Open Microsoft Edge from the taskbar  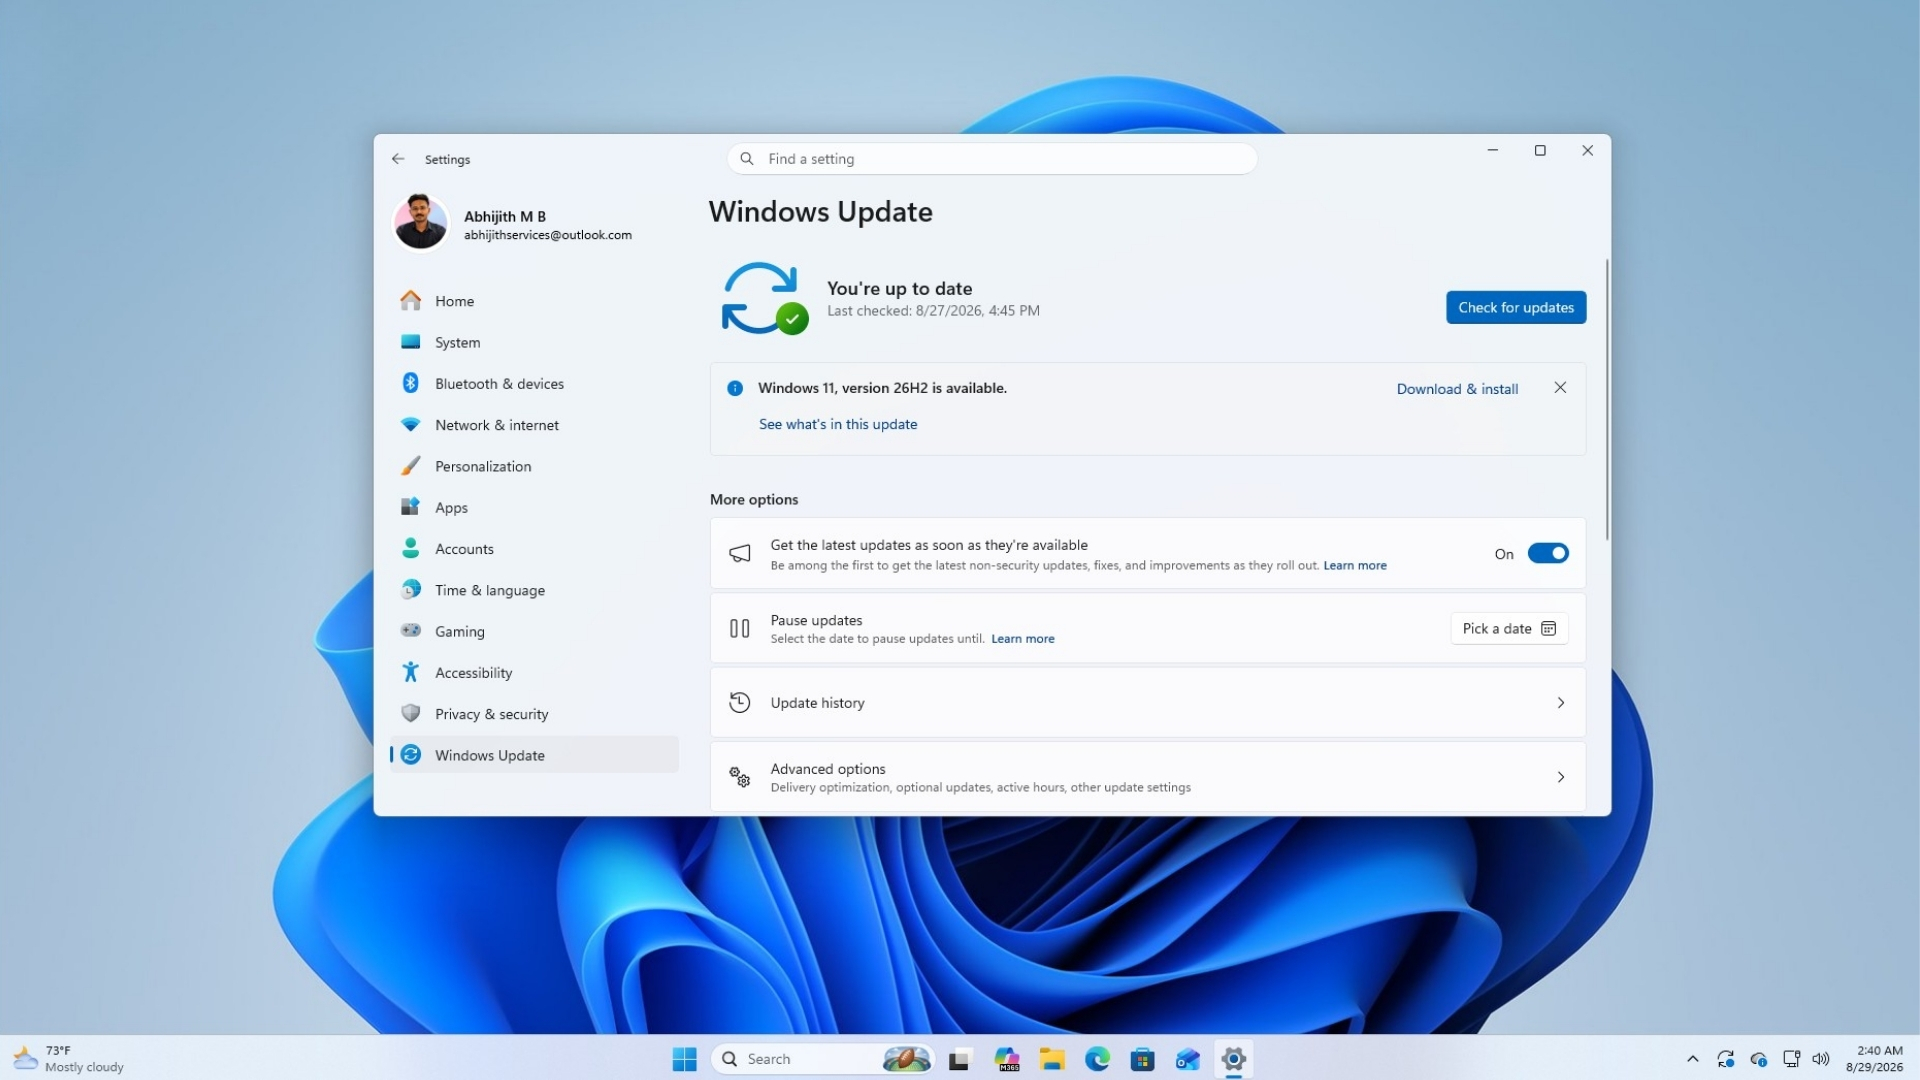(x=1097, y=1059)
